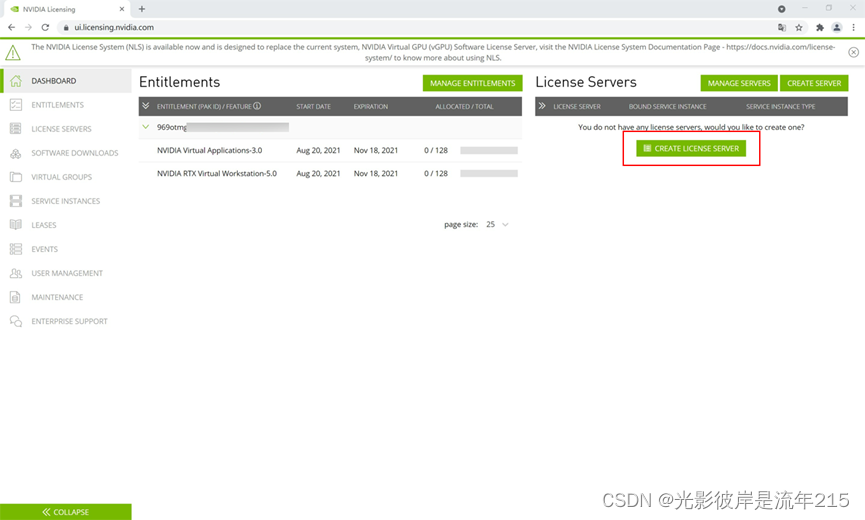865x520 pixels.
Task: Click the License Server column header
Action: pyautogui.click(x=577, y=106)
